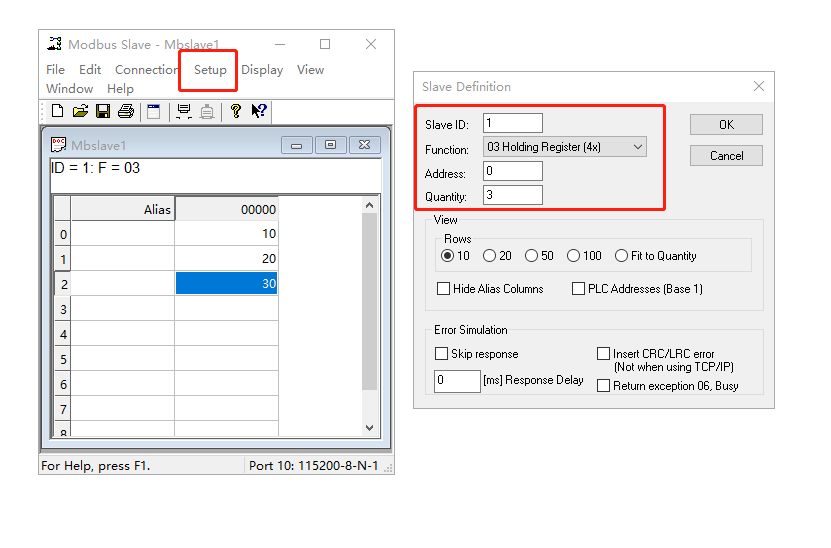Click scrollbar down arrow in Mbslave1

coord(370,427)
